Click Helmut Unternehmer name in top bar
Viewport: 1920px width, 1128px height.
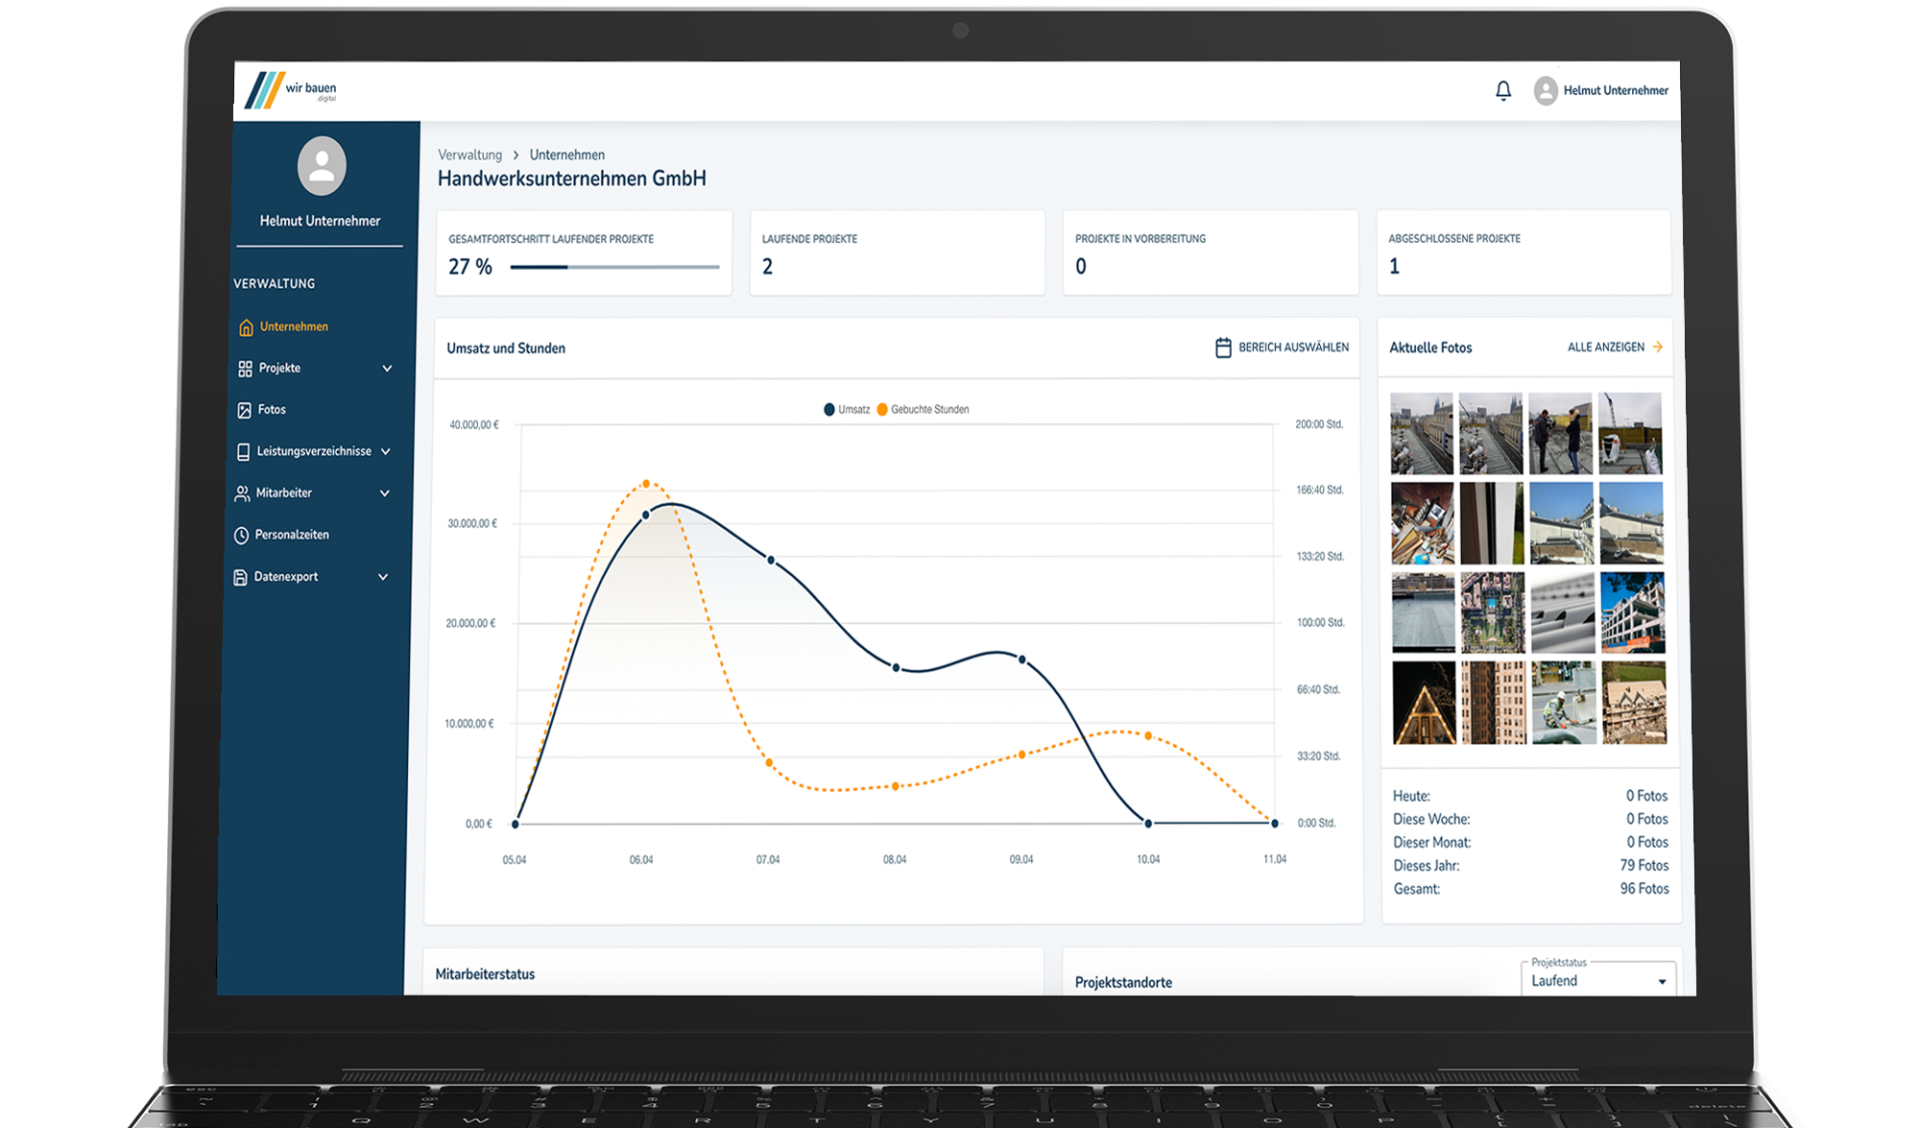click(1616, 91)
